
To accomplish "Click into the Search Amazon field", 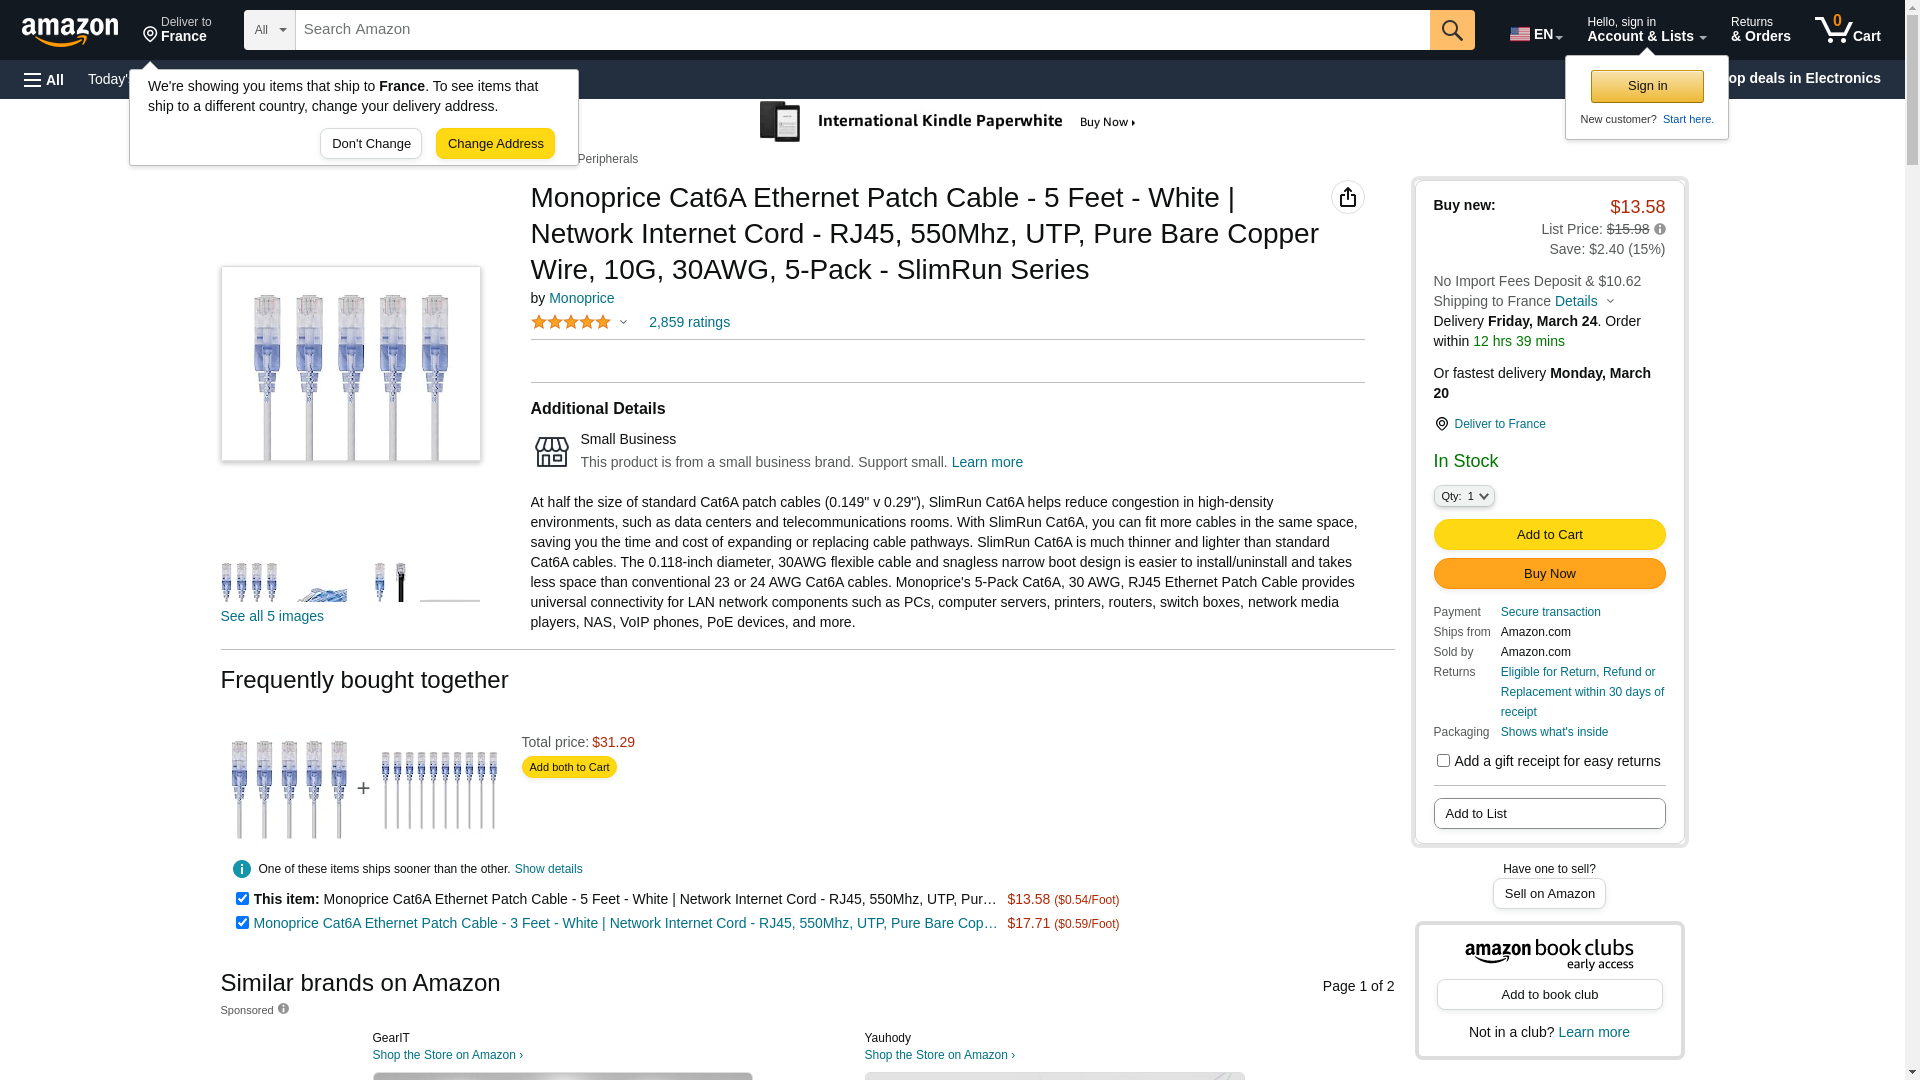I will pos(862,30).
